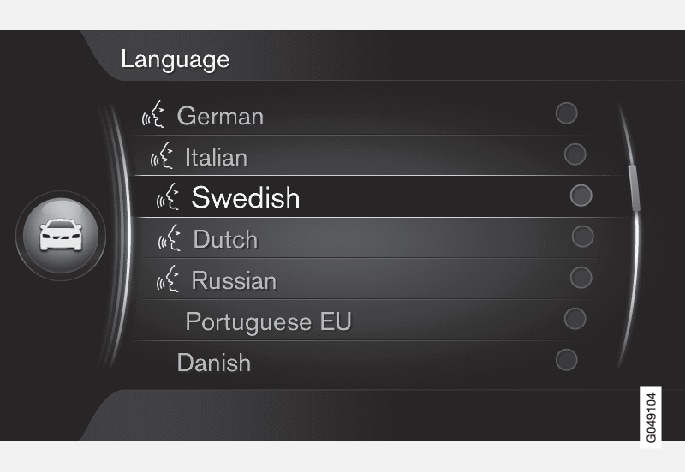Click the voice icon beside Swedish
Viewport: 685px width, 472px height.
[x=169, y=197]
